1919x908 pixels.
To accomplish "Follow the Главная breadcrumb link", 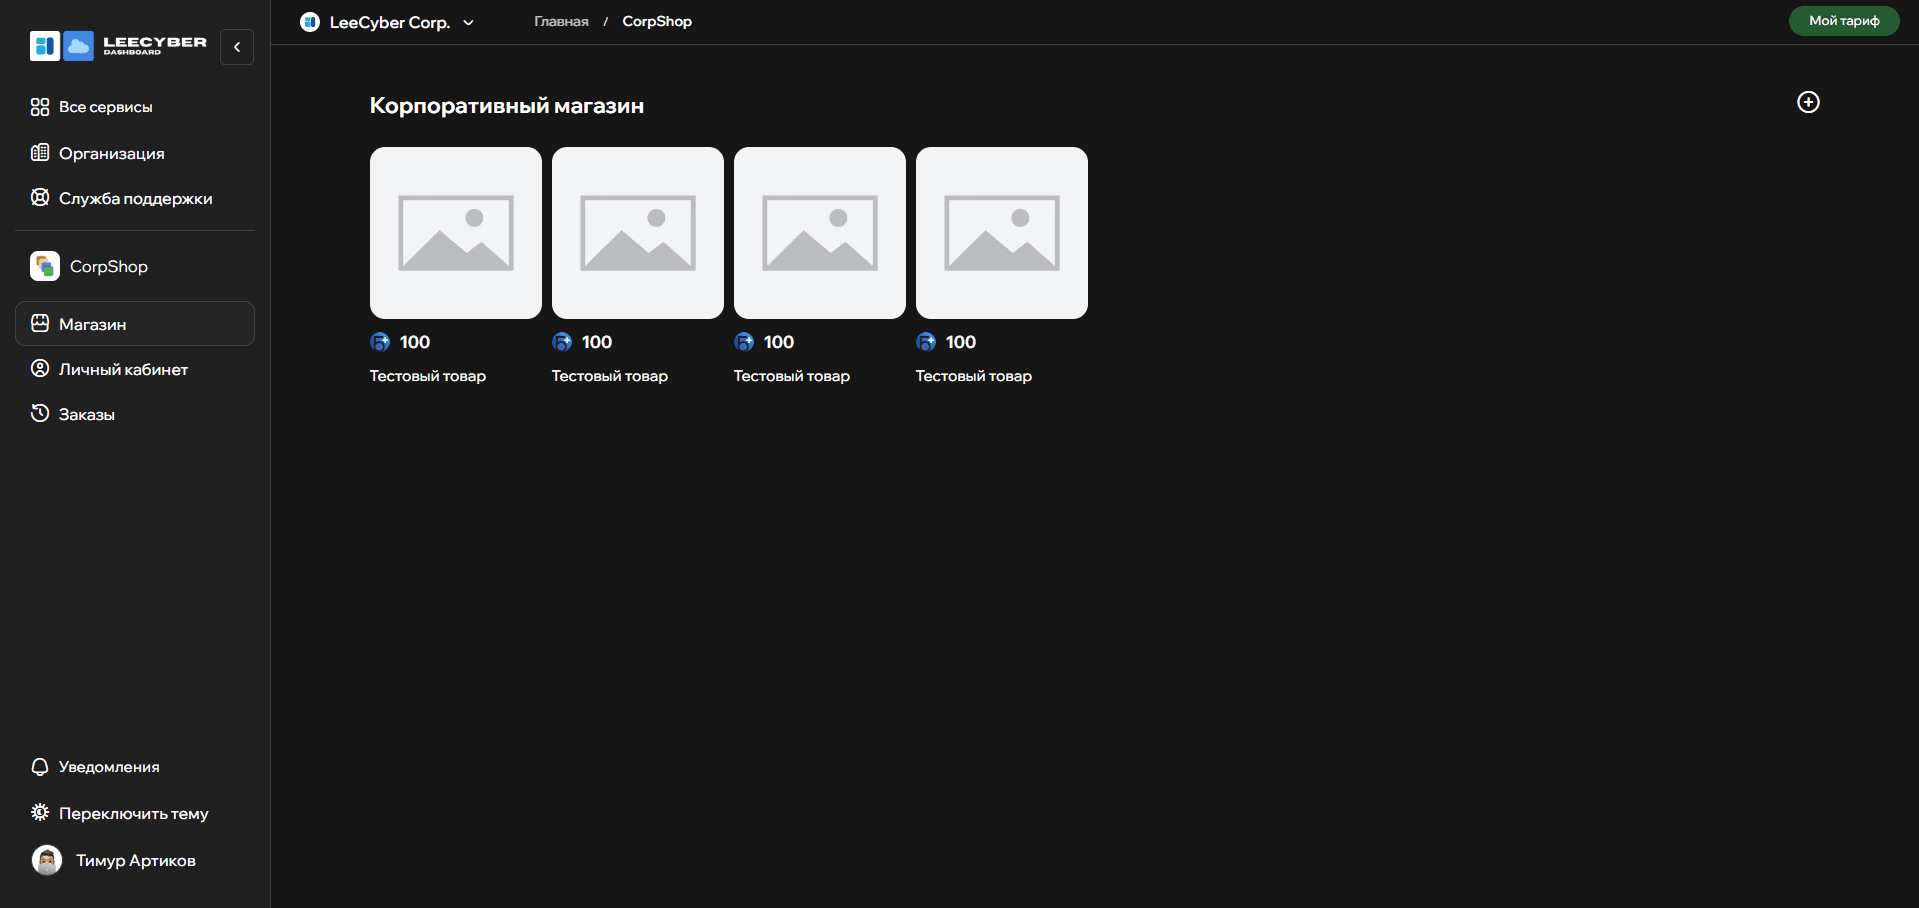I will click(561, 22).
